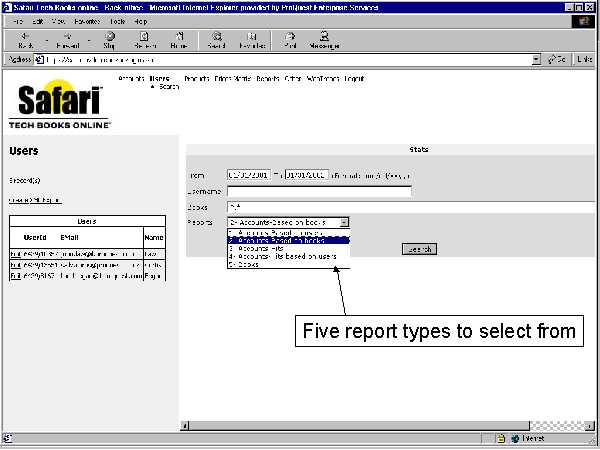Click the Logout navigation link

pyautogui.click(x=354, y=78)
